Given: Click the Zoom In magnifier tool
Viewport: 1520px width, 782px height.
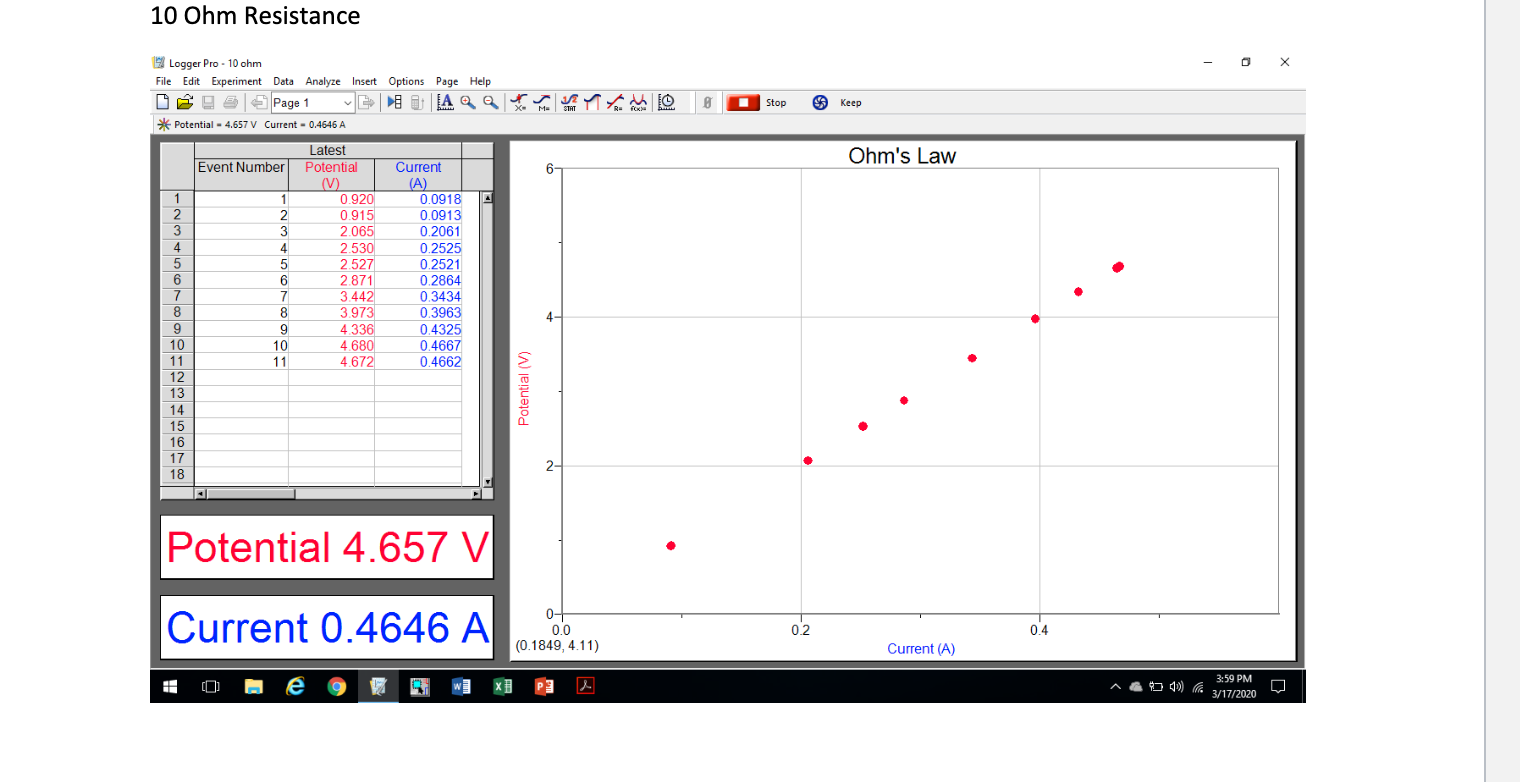Looking at the screenshot, I should 467,102.
